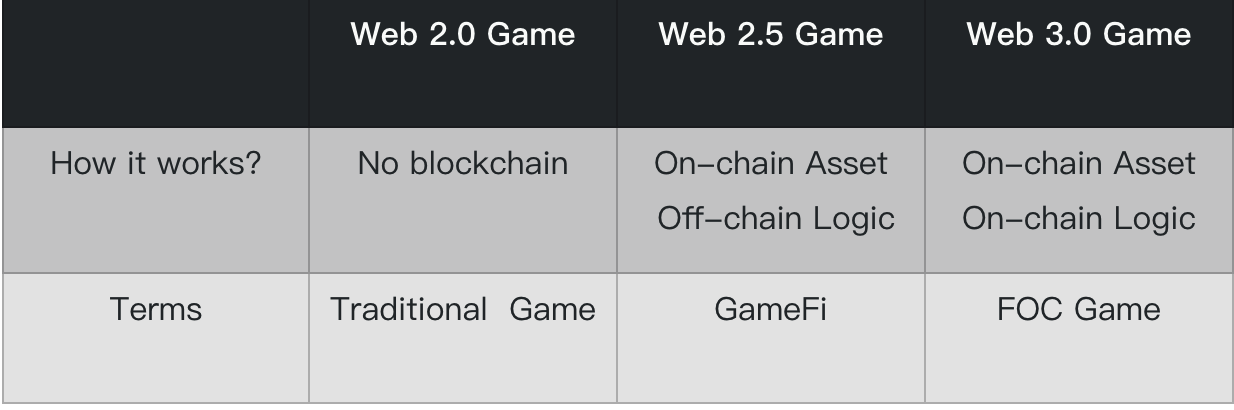The height and width of the screenshot is (410, 1234).
Task: Click the word Traditional in Terms row
Action: [408, 309]
